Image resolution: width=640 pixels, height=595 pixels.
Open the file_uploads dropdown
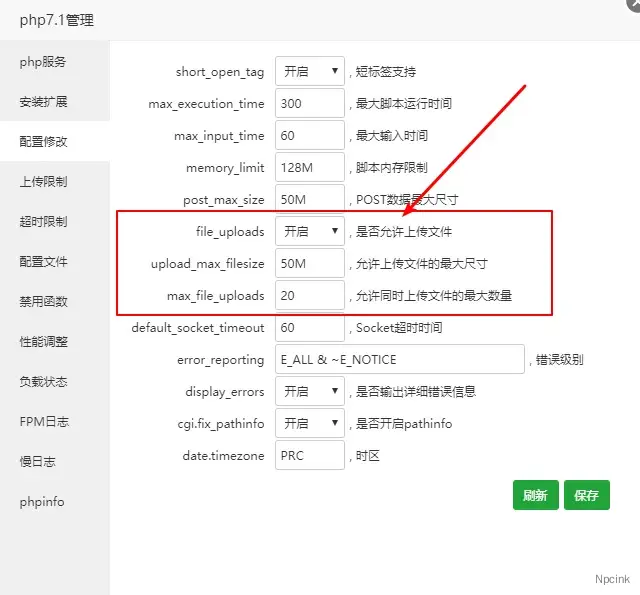coord(309,231)
